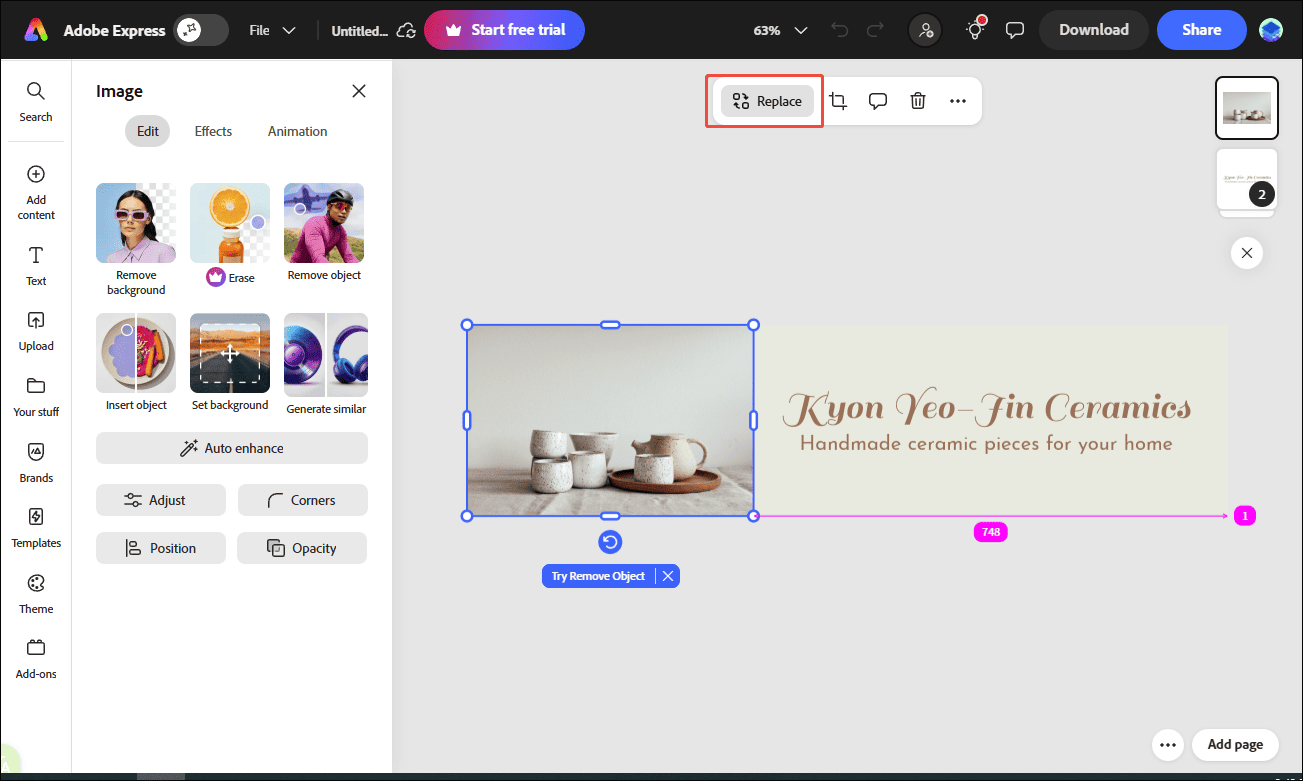The image size is (1303, 781).
Task: Click the Replace button
Action: 766,100
